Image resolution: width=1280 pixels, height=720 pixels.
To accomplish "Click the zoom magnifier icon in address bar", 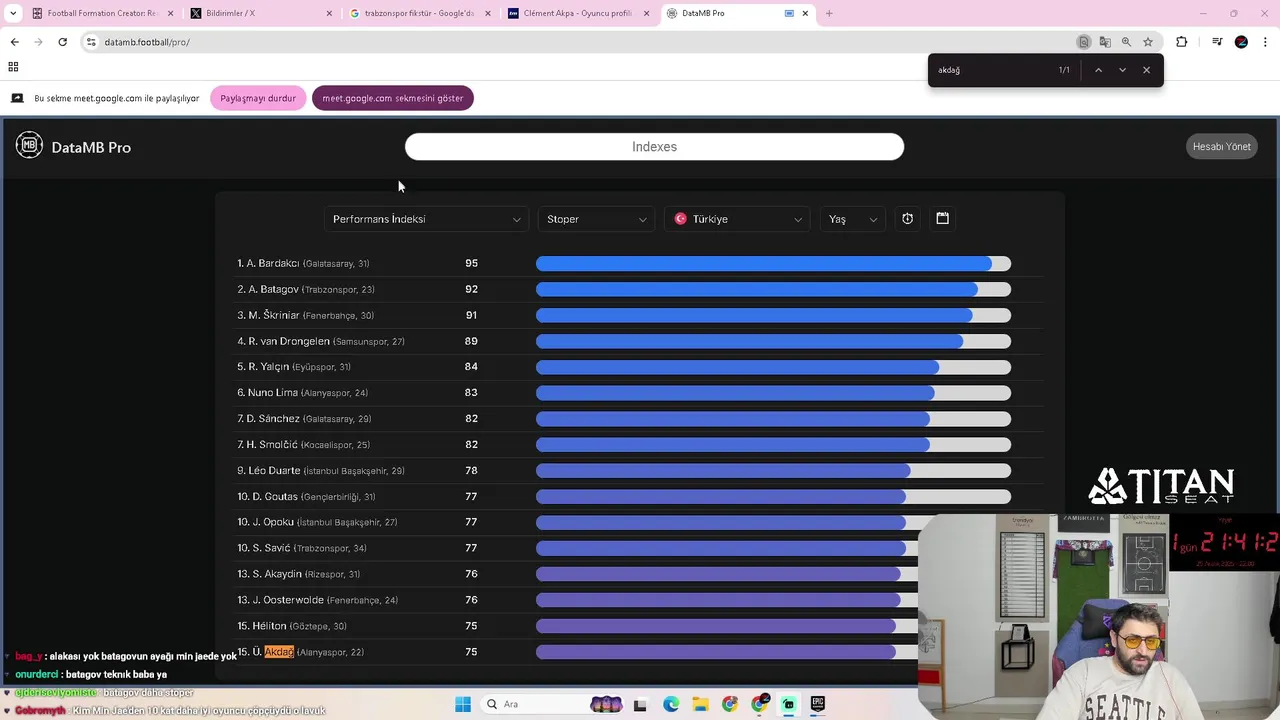I will click(x=1126, y=42).
